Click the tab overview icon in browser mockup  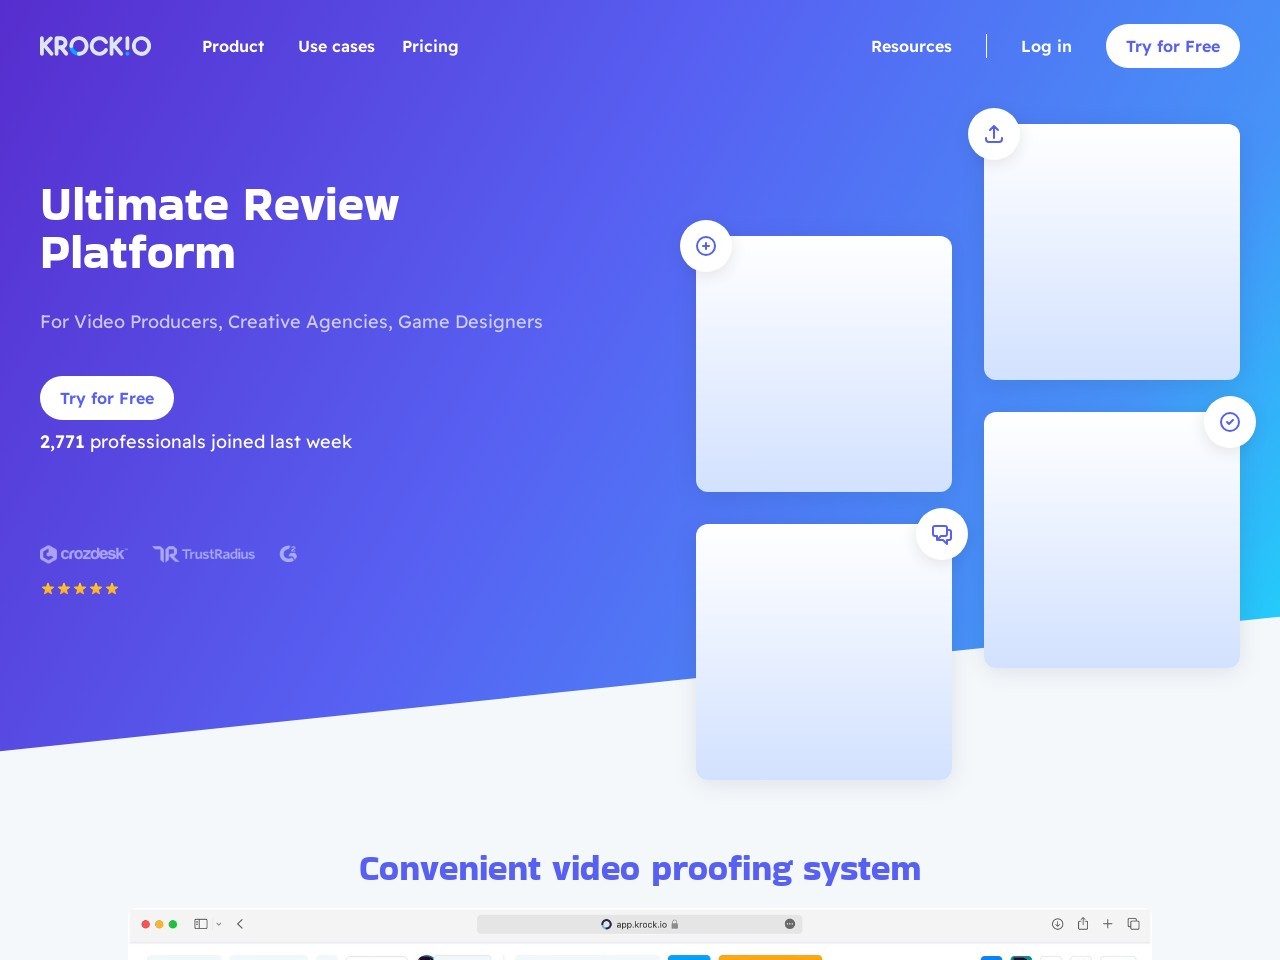(1133, 924)
